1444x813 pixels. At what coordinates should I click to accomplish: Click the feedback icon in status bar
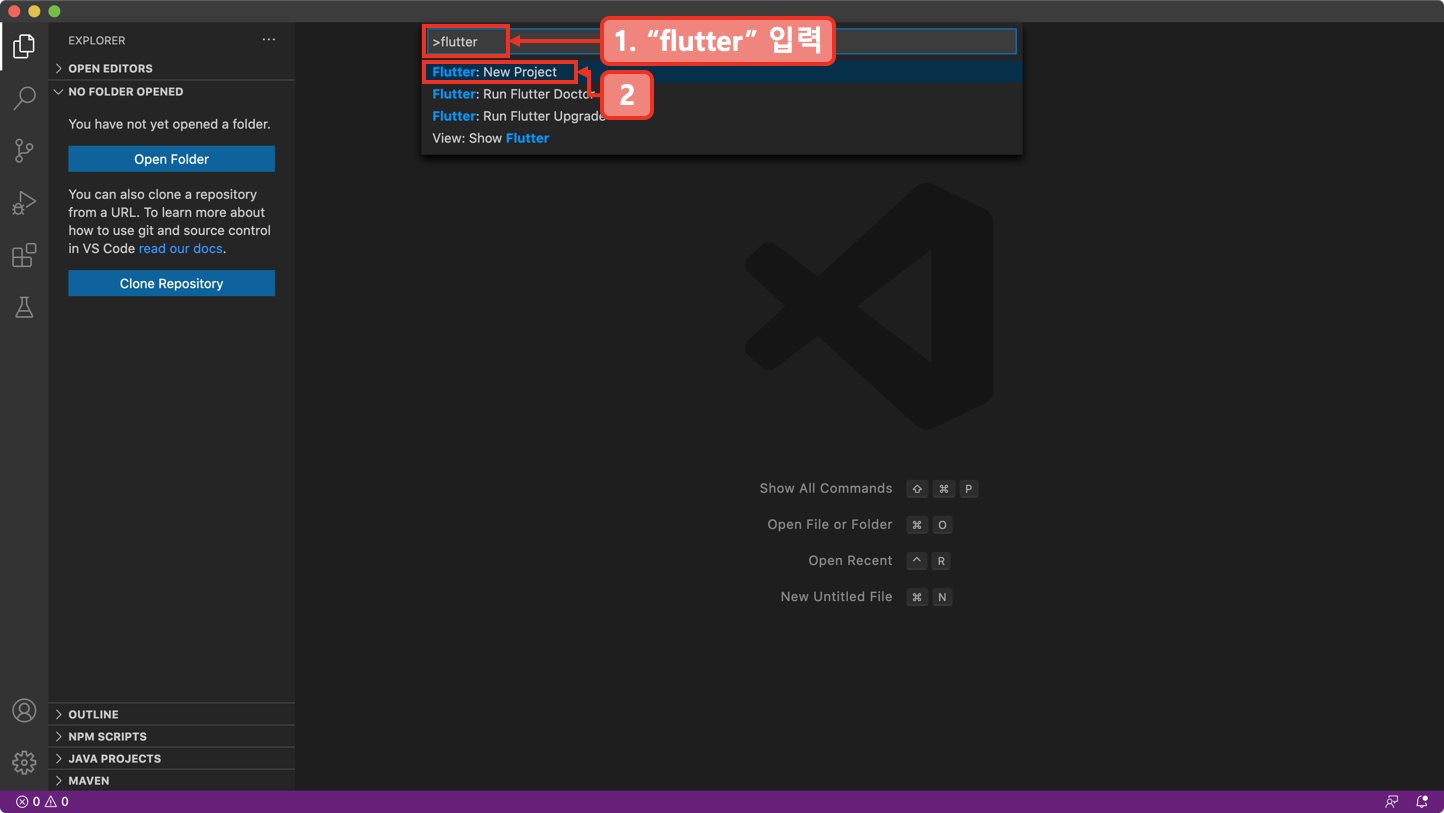[x=1391, y=802]
